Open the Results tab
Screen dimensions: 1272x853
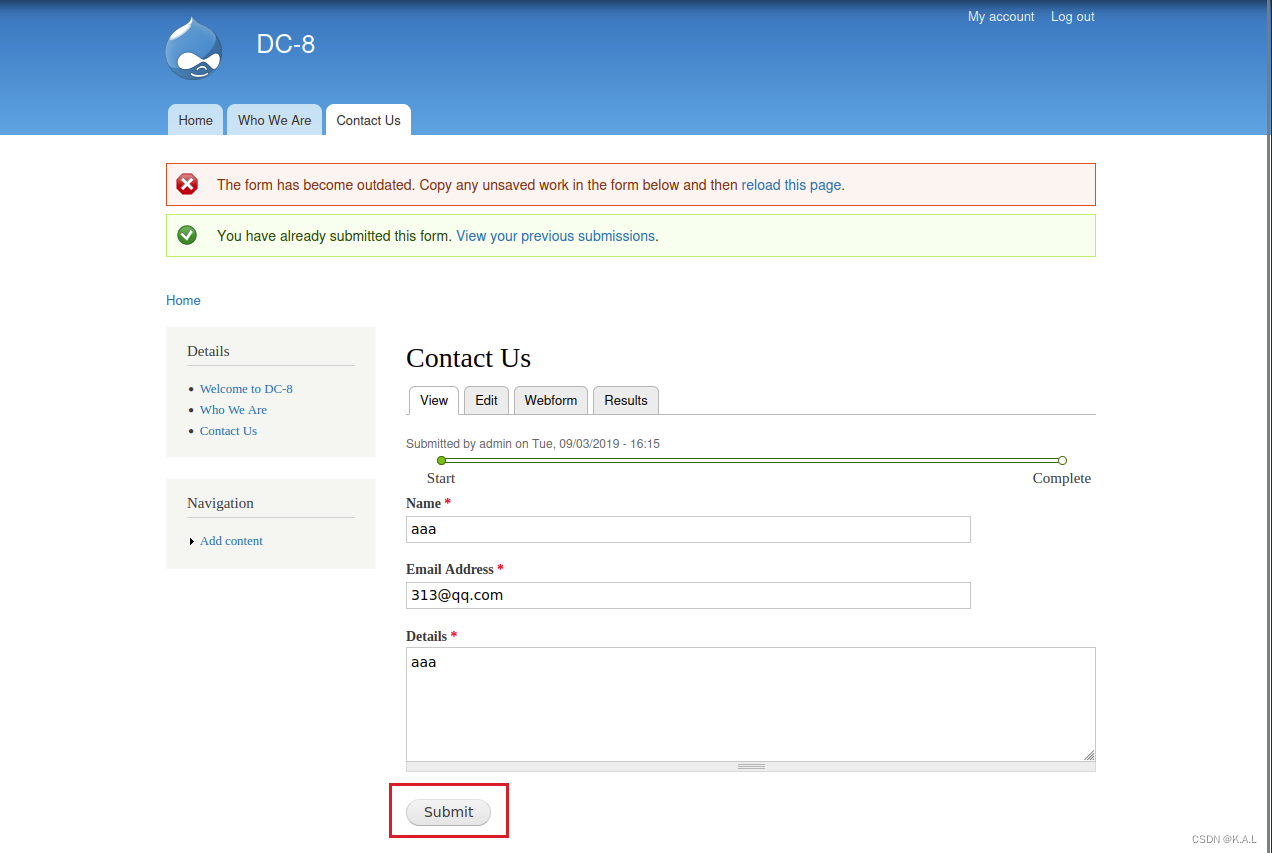tap(625, 400)
